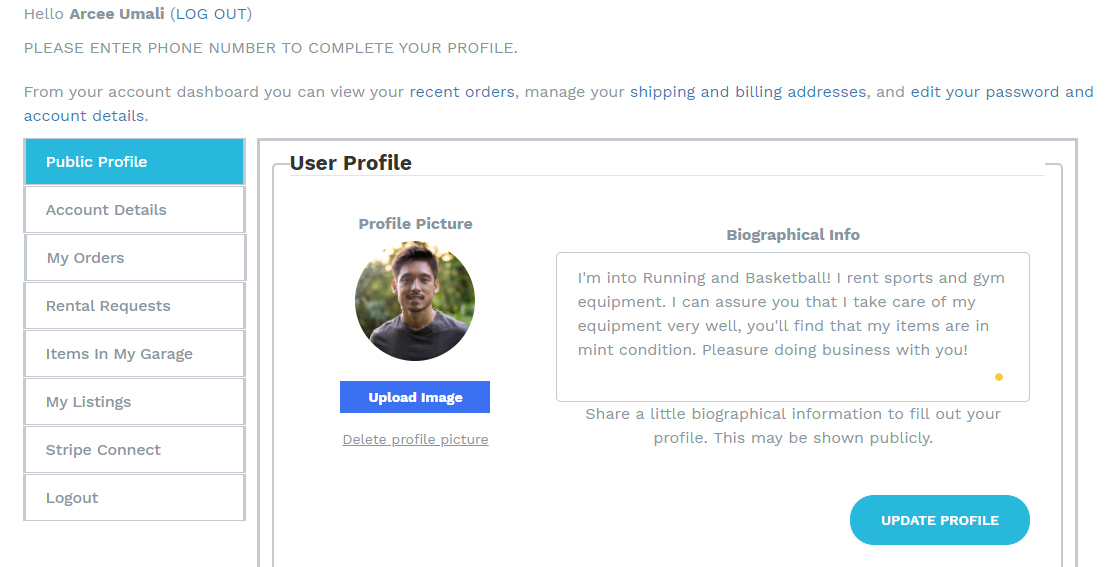This screenshot has height=567, width=1114.
Task: Click the Biographical Info label
Action: tap(792, 235)
